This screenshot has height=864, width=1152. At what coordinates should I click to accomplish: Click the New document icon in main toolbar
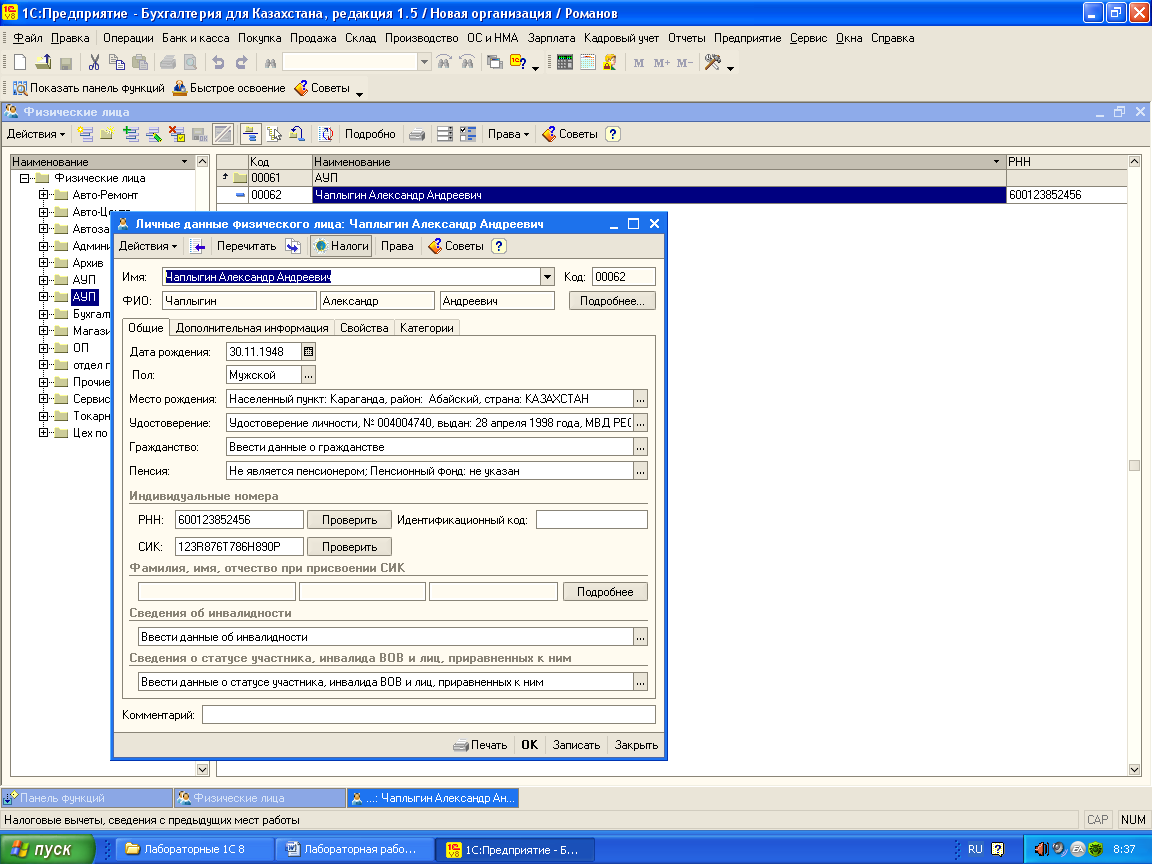pyautogui.click(x=20, y=62)
